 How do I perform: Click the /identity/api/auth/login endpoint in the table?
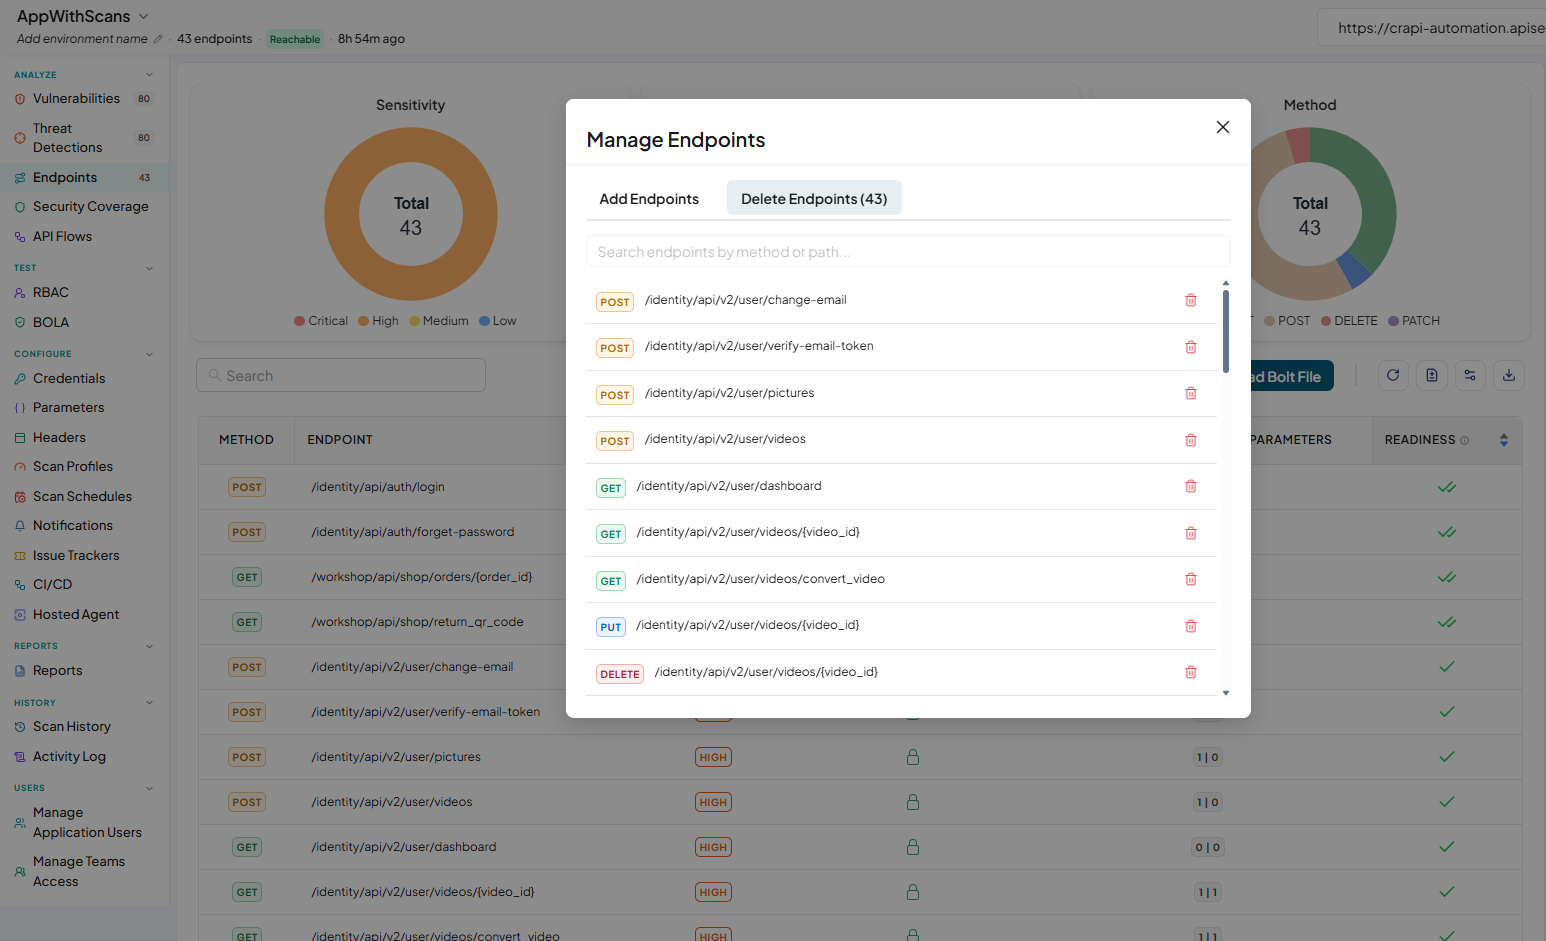(x=378, y=487)
